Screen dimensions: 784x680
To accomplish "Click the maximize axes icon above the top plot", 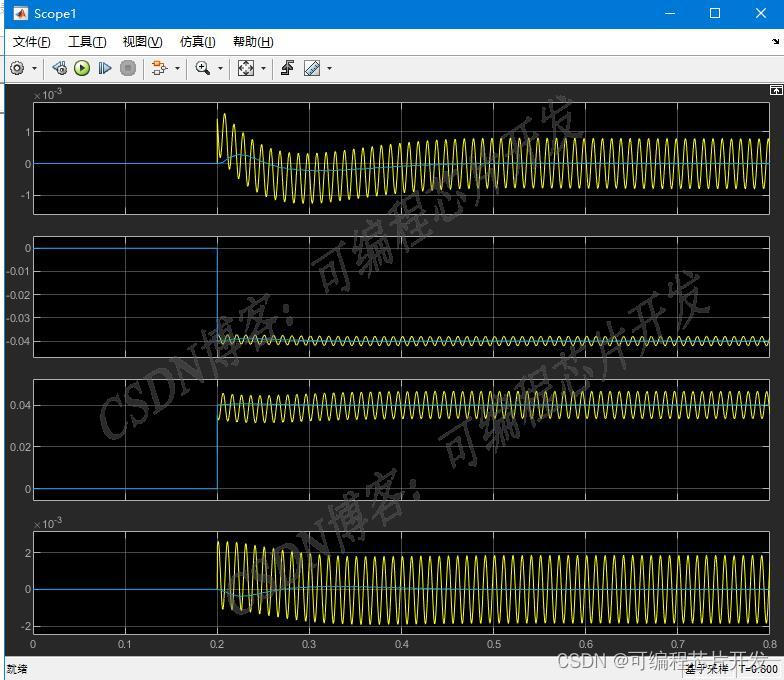I will click(x=776, y=90).
